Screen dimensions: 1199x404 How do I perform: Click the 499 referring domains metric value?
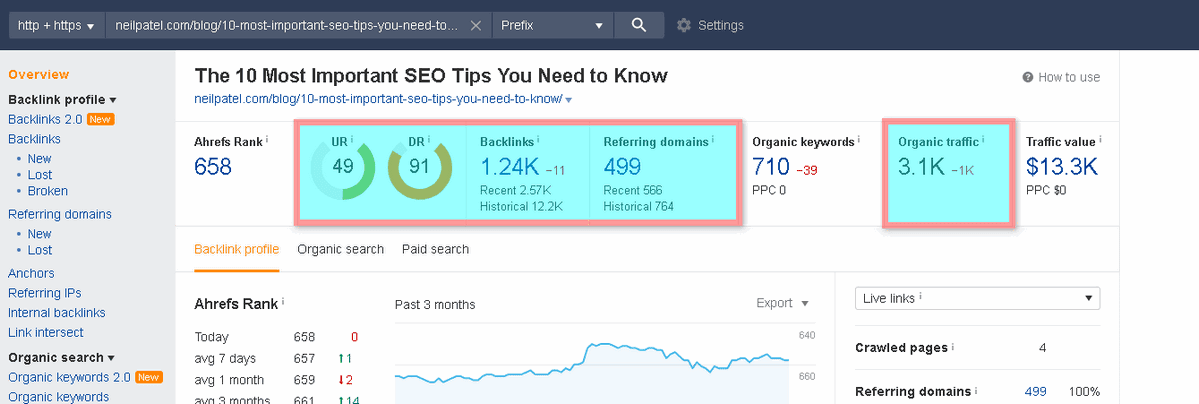click(x=622, y=166)
